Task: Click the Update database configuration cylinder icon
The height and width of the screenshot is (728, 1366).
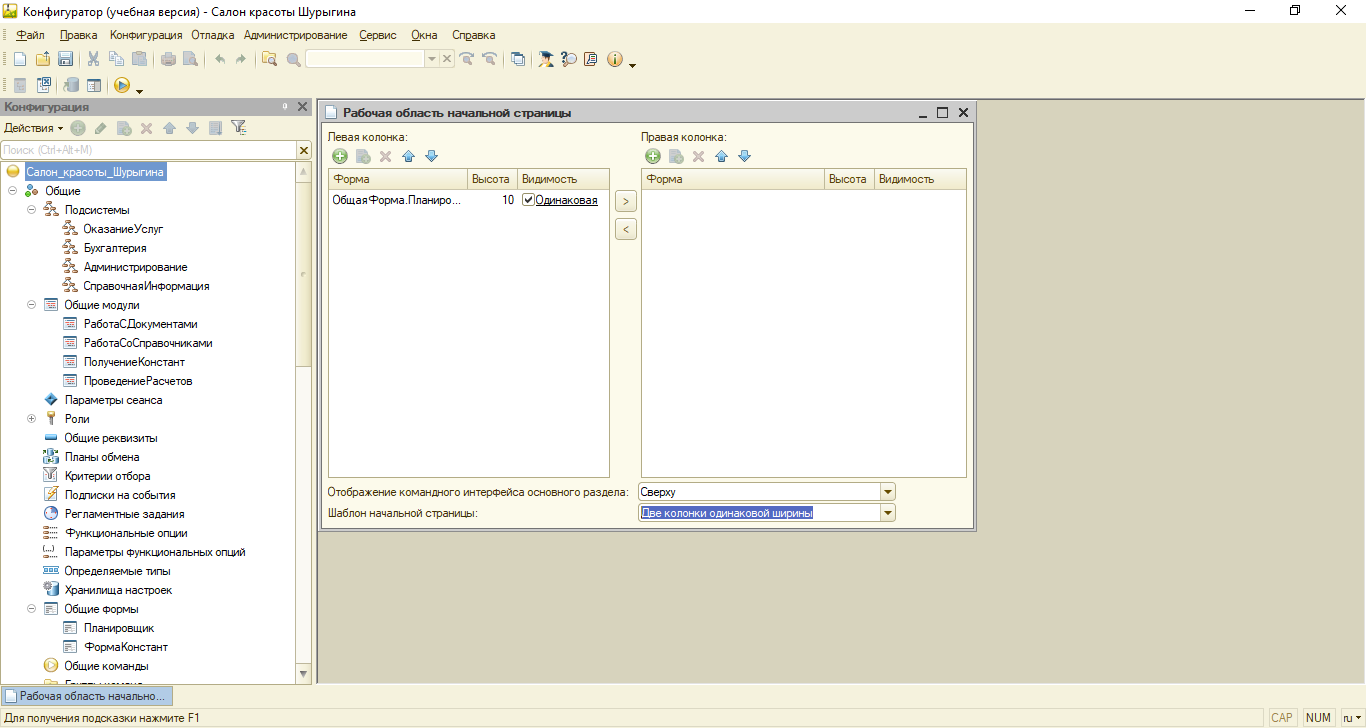Action: click(x=71, y=86)
